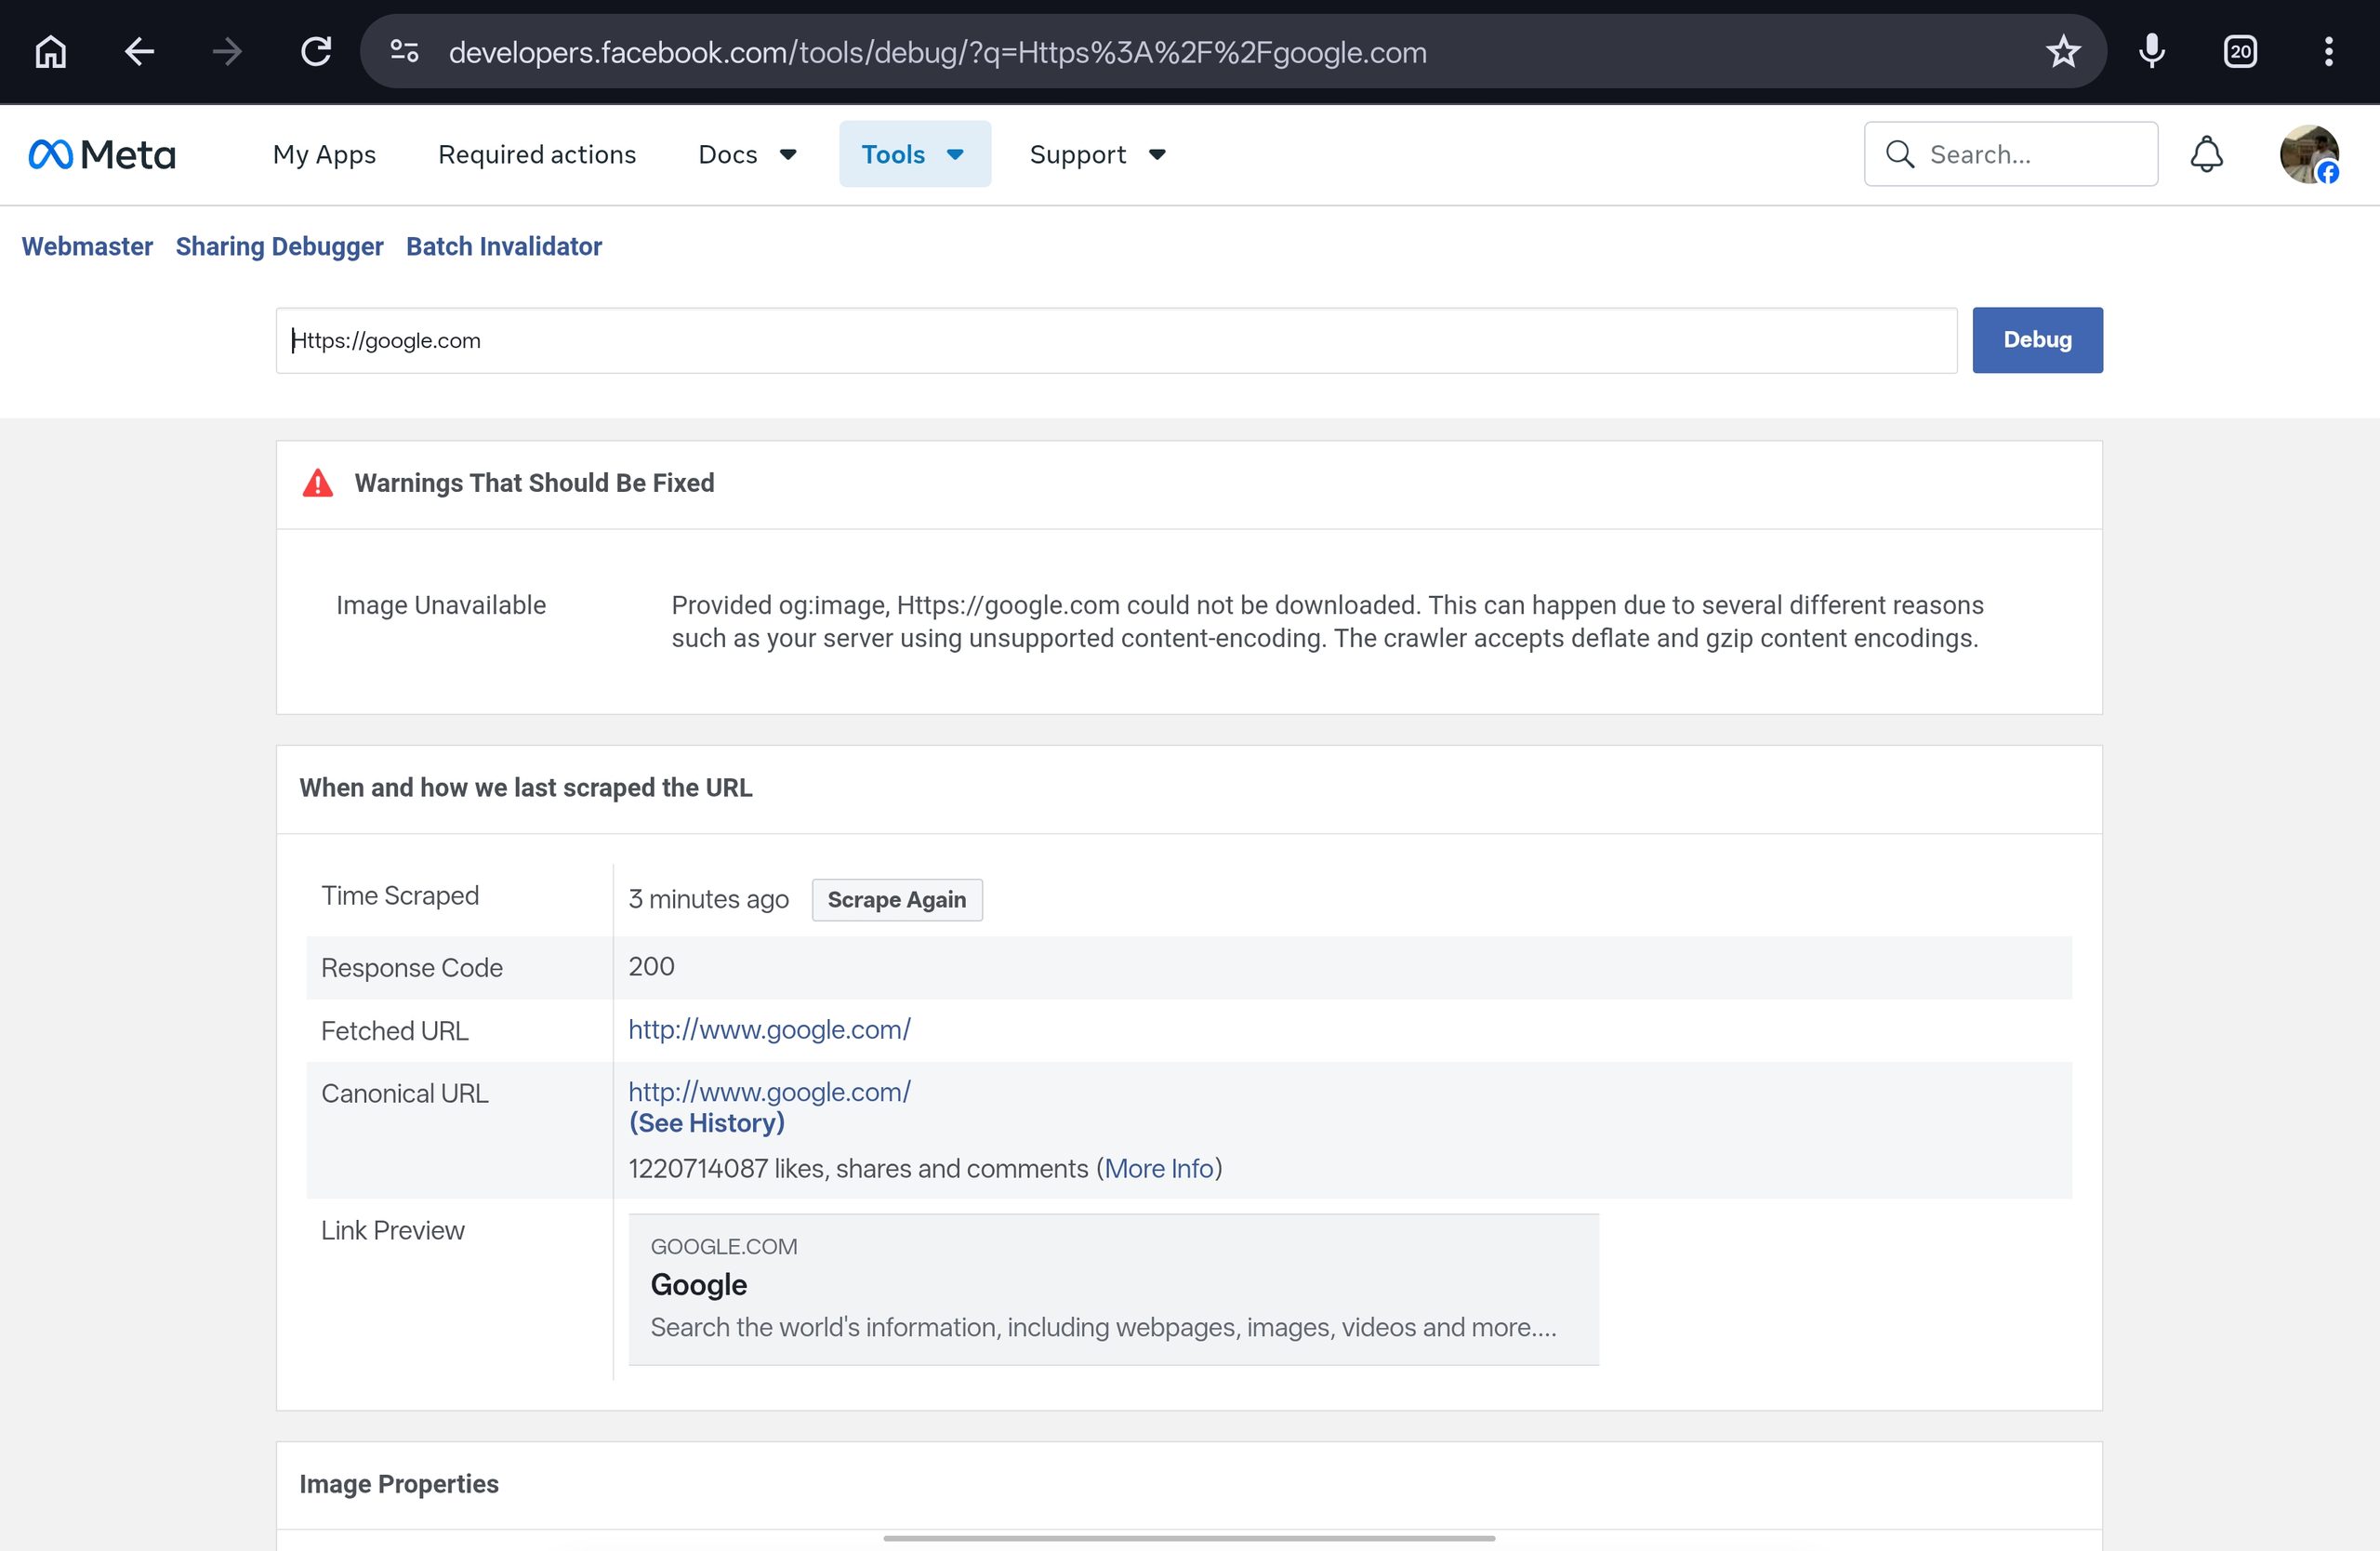The width and height of the screenshot is (2380, 1551).
Task: Click the 'Time Scraped' row label
Action: tap(400, 895)
